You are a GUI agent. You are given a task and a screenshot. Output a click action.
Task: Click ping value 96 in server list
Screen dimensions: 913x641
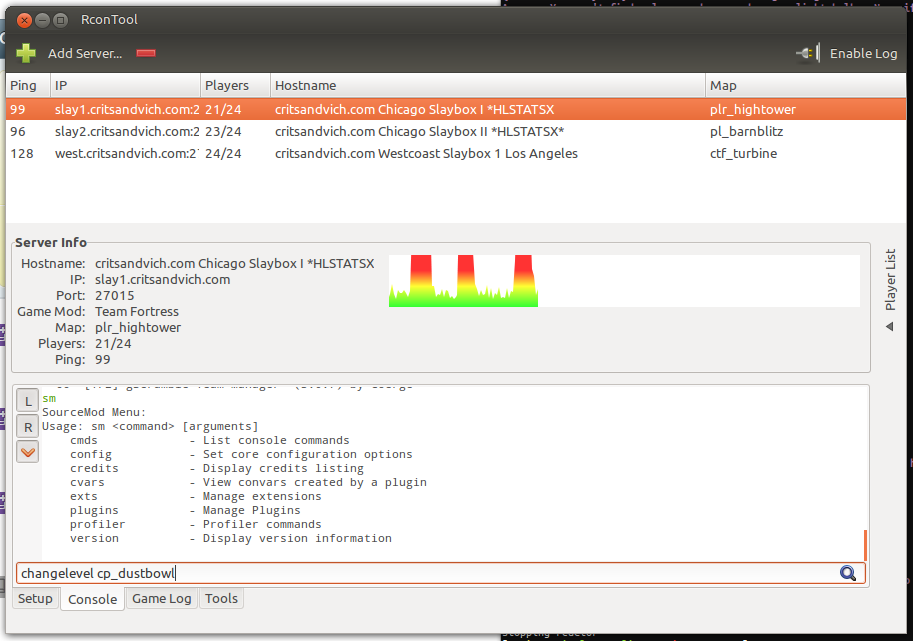pyautogui.click(x=17, y=132)
